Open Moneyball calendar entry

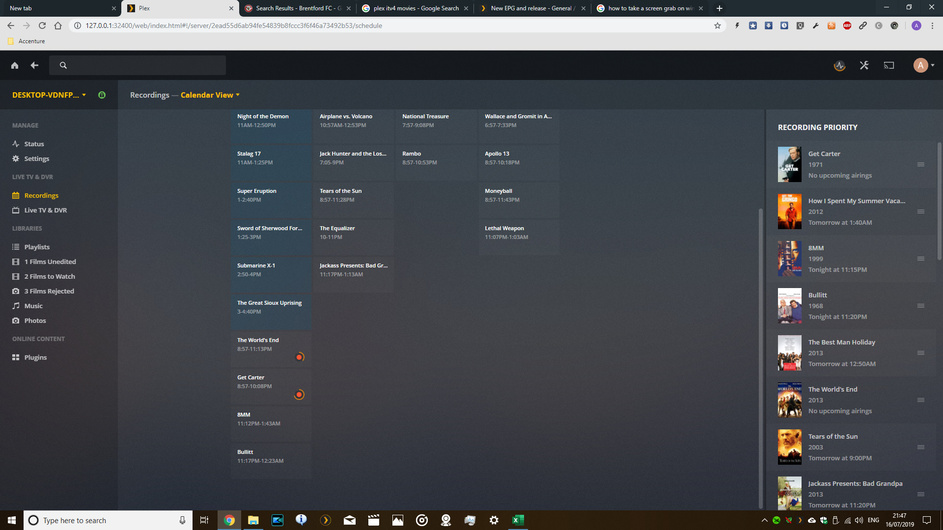tap(519, 200)
